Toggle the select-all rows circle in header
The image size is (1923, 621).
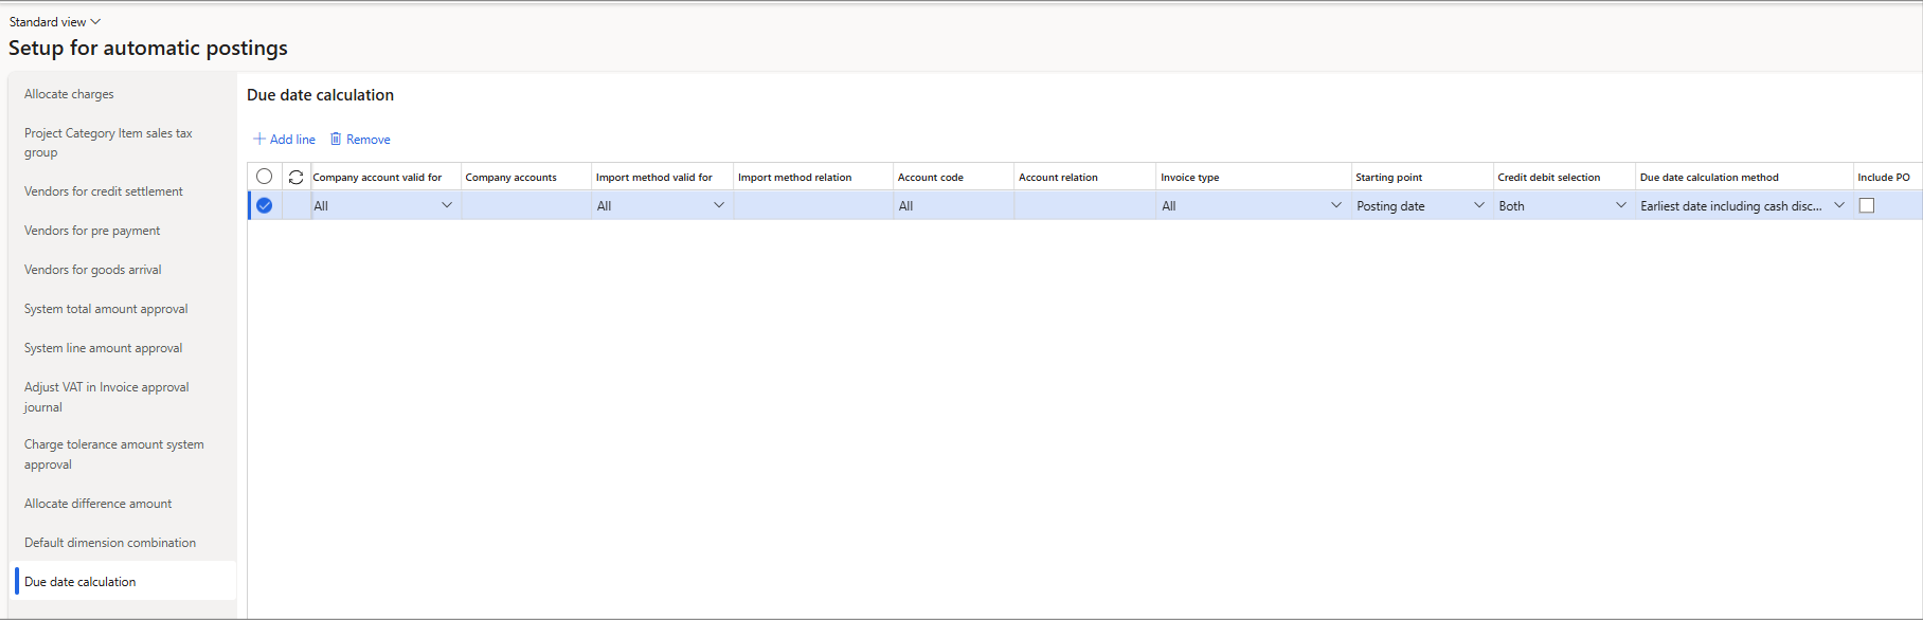pos(264,176)
